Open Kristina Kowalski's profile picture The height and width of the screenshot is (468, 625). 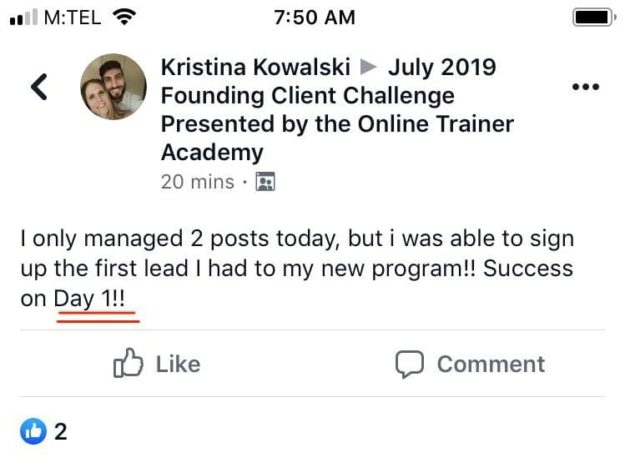pyautogui.click(x=113, y=87)
